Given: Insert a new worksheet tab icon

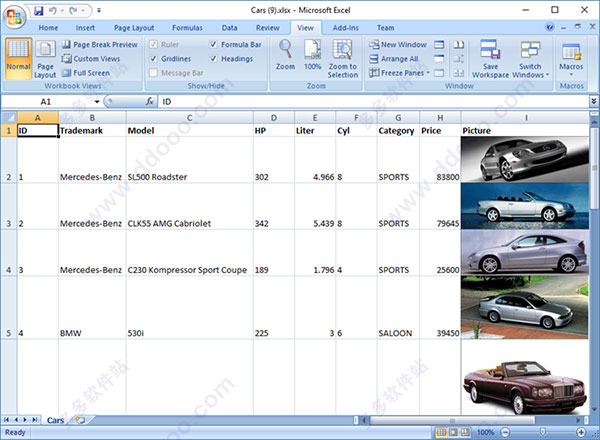Looking at the screenshot, I should (x=80, y=420).
